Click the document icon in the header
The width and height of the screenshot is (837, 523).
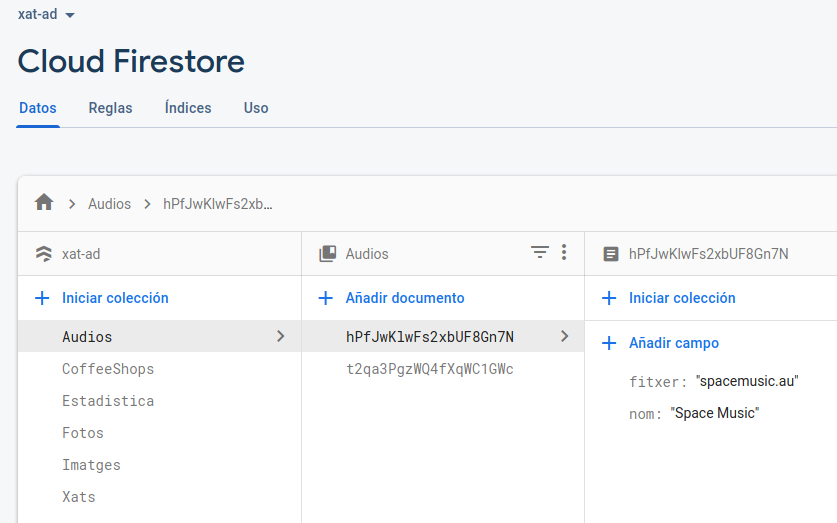pos(611,254)
